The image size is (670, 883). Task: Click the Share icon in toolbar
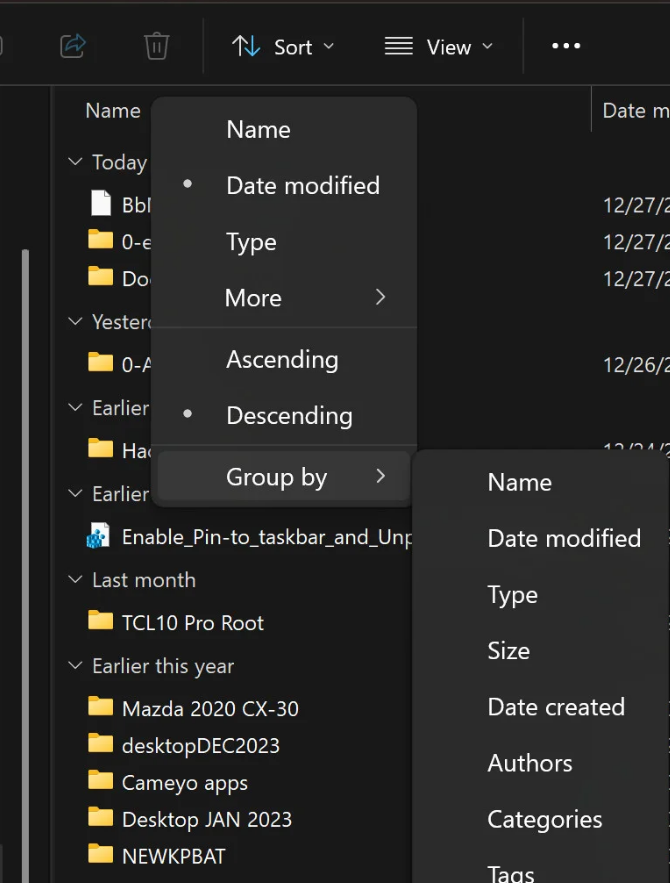point(73,46)
